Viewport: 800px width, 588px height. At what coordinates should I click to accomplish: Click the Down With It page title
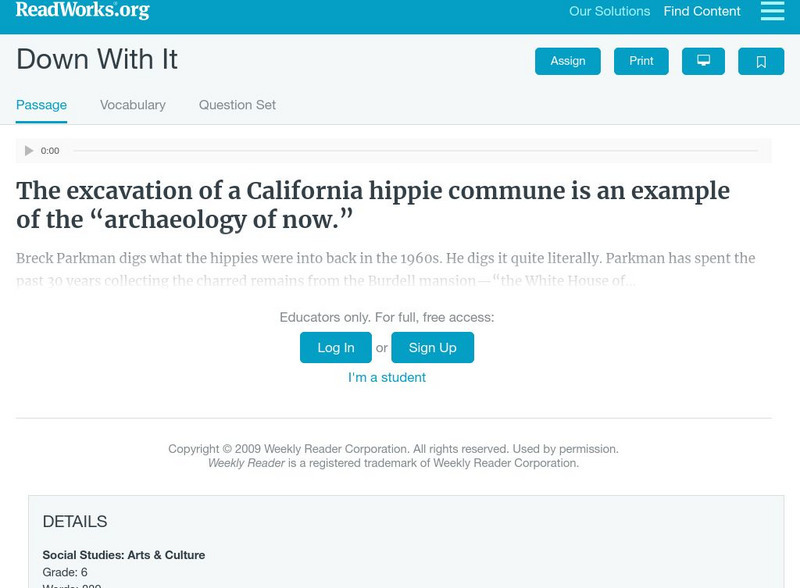pyautogui.click(x=97, y=60)
